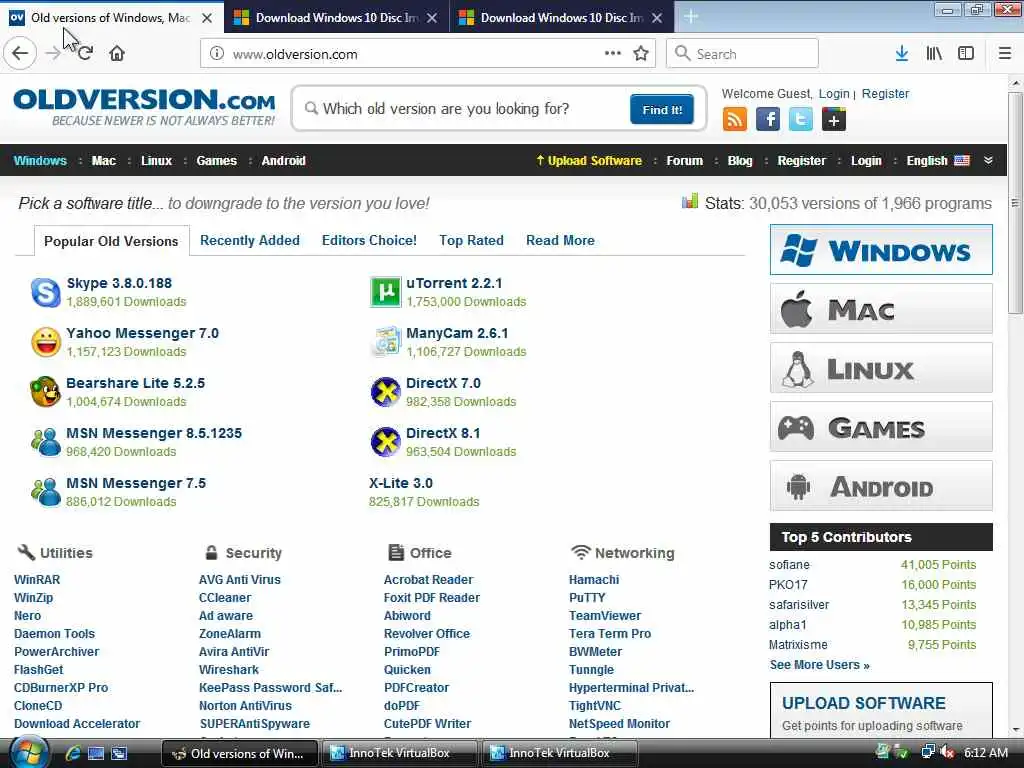This screenshot has width=1024, height=768.
Task: Click the large Android platform button
Action: (881, 486)
